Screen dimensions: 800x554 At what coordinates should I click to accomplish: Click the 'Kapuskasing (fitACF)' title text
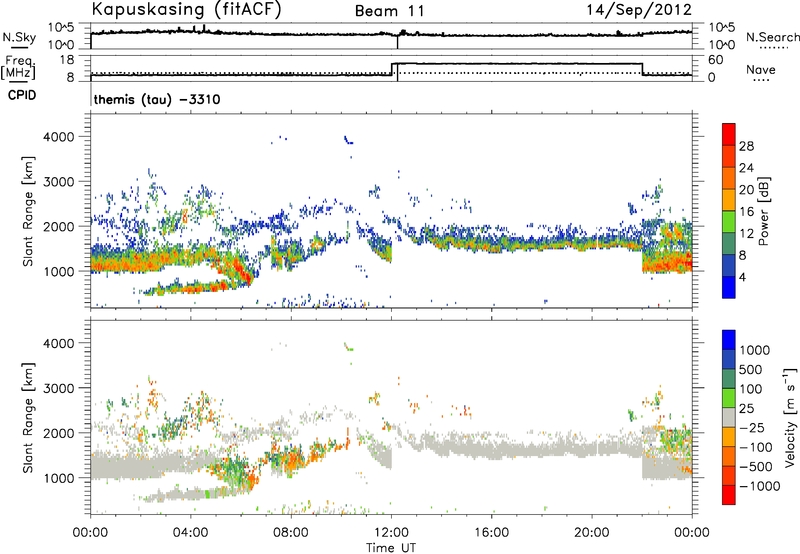(x=186, y=10)
